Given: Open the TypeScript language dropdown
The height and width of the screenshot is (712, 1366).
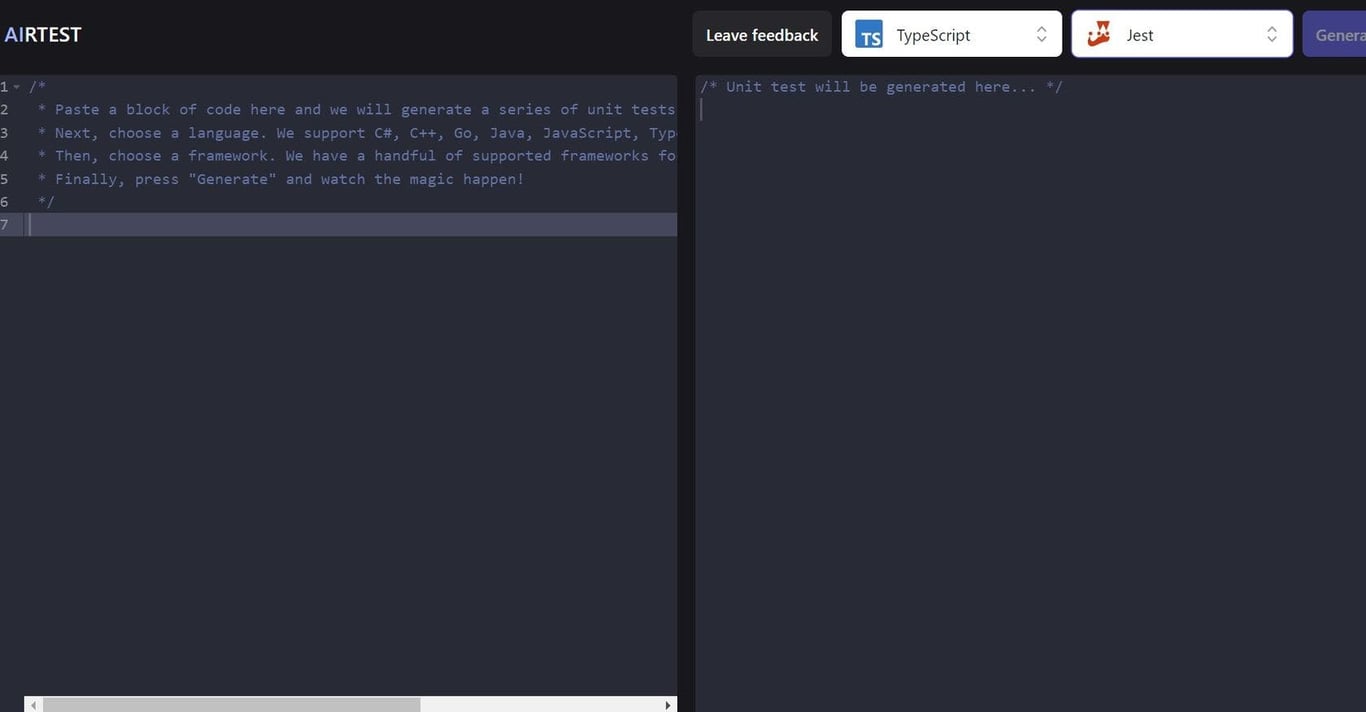Looking at the screenshot, I should point(952,34).
